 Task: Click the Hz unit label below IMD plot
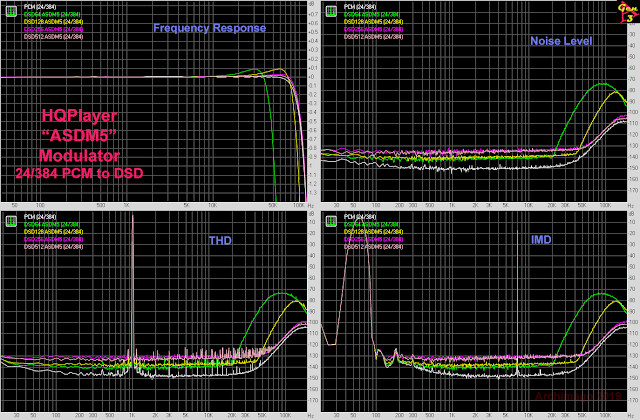631,416
